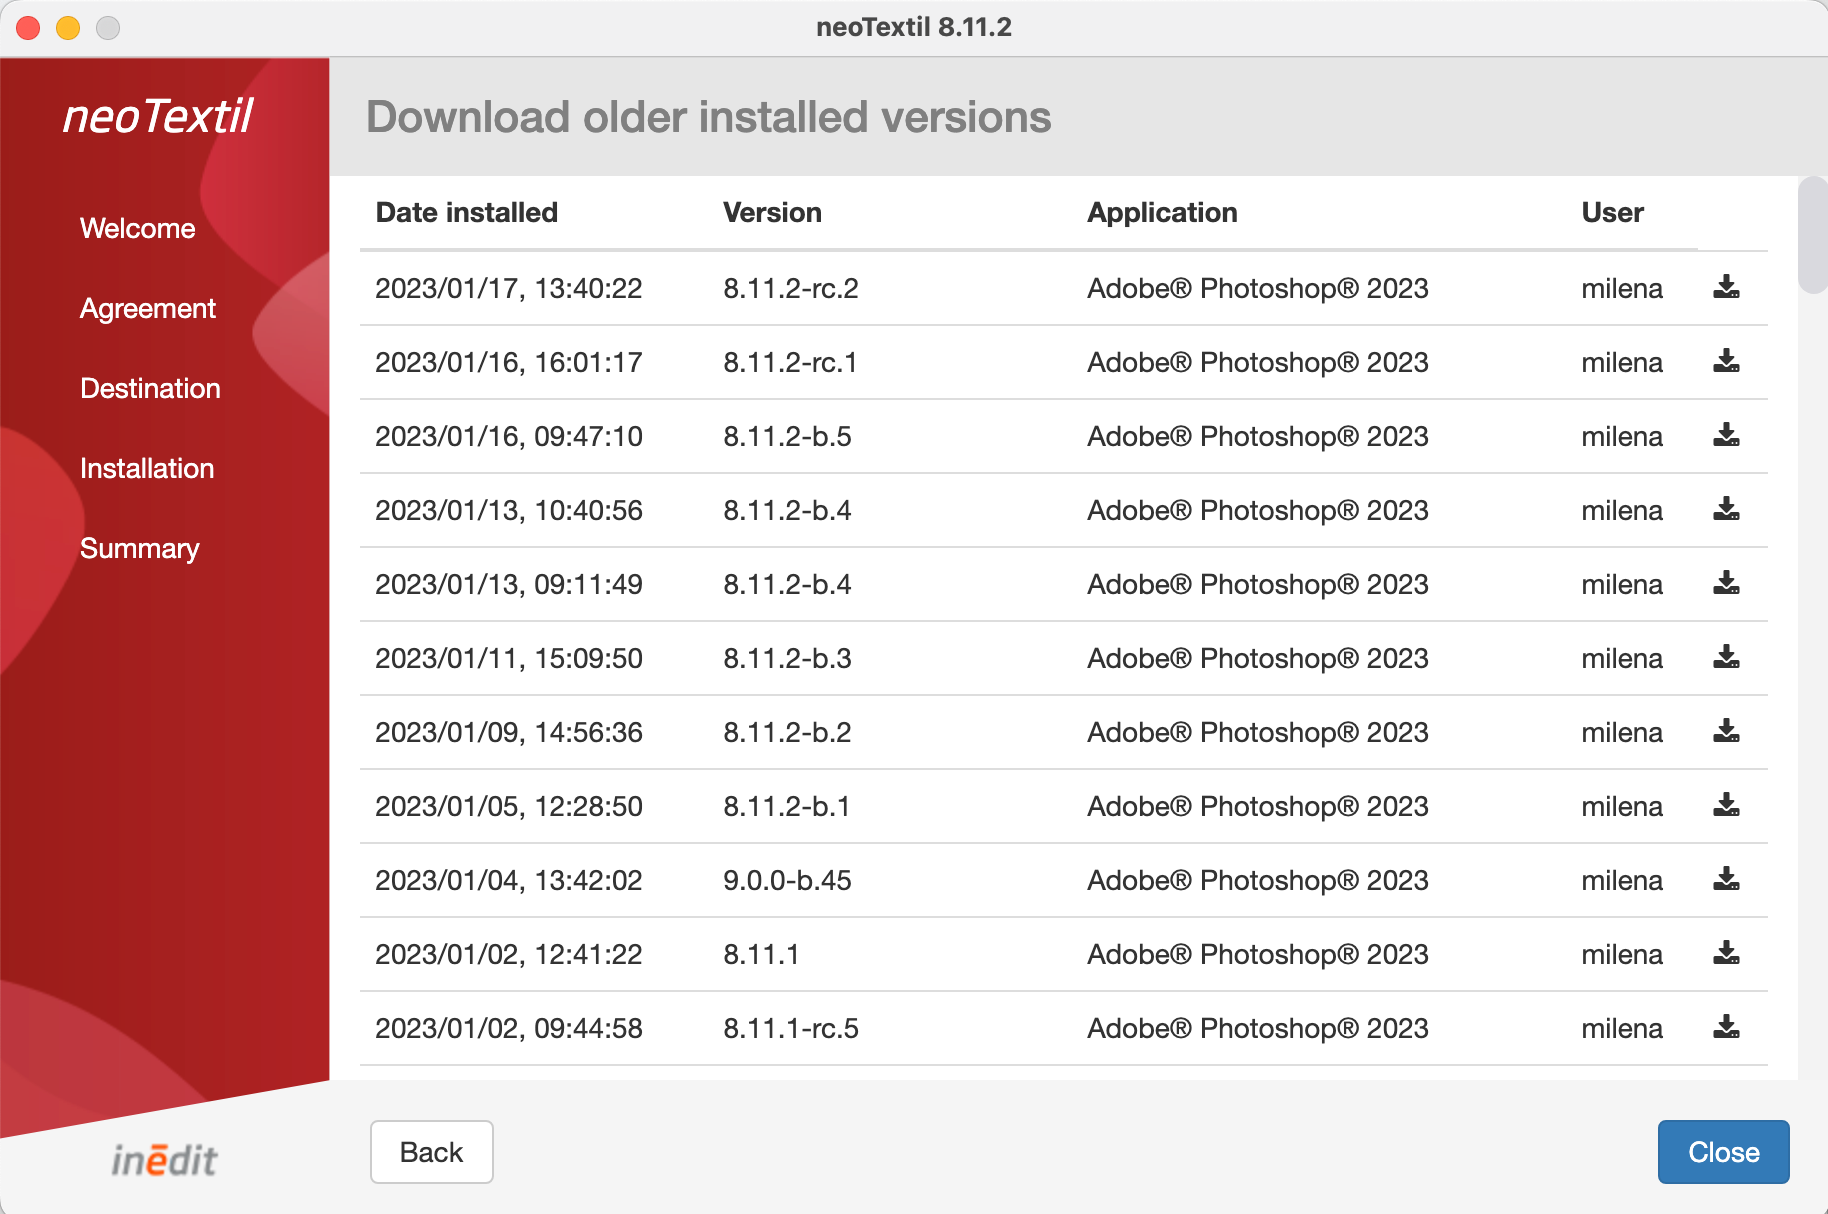Screen dimensions: 1828x1214
Task: Download version 8.11.2-b.5 installer
Action: [x=1726, y=436]
